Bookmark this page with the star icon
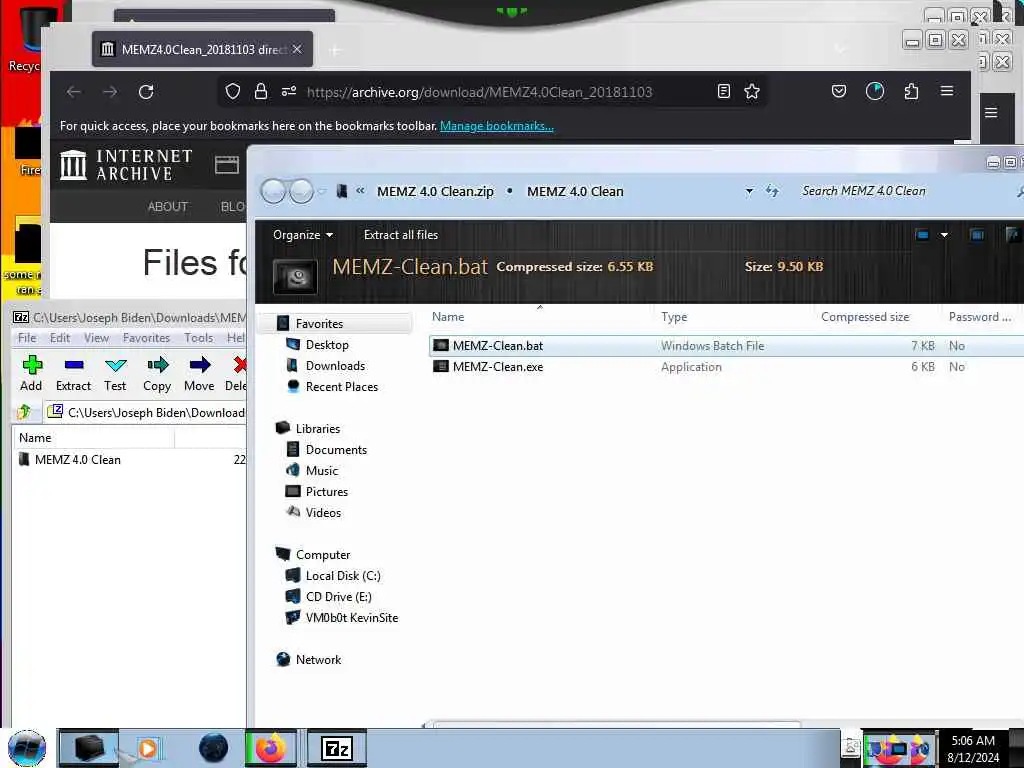This screenshot has height=768, width=1024. 752,91
